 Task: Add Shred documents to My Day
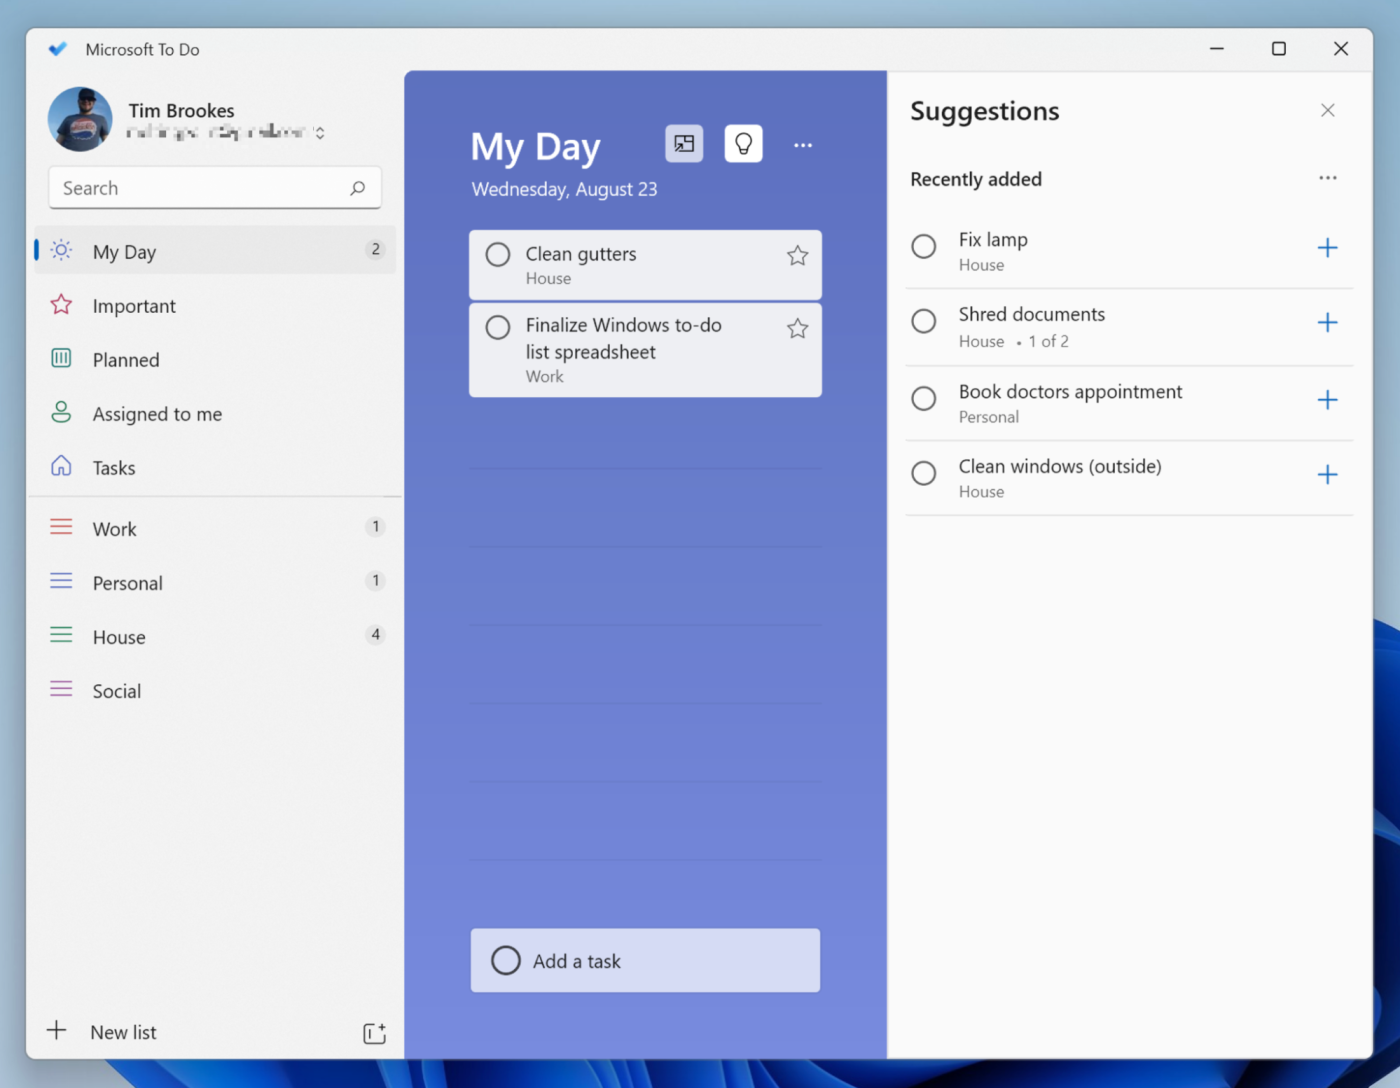[1327, 323]
